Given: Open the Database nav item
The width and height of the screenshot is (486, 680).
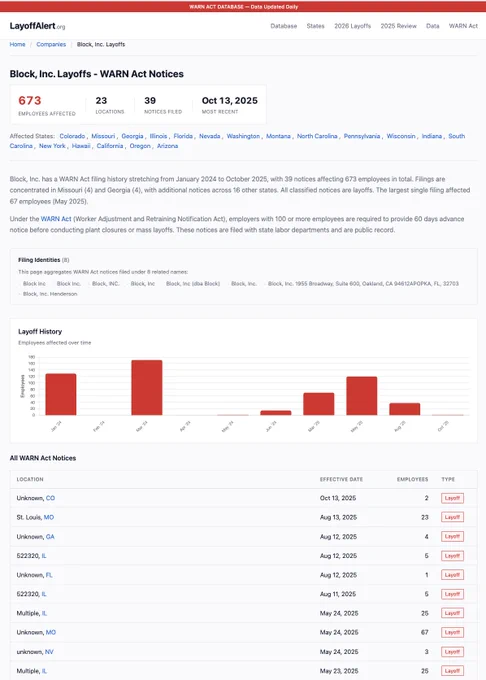Looking at the screenshot, I should coord(284,26).
